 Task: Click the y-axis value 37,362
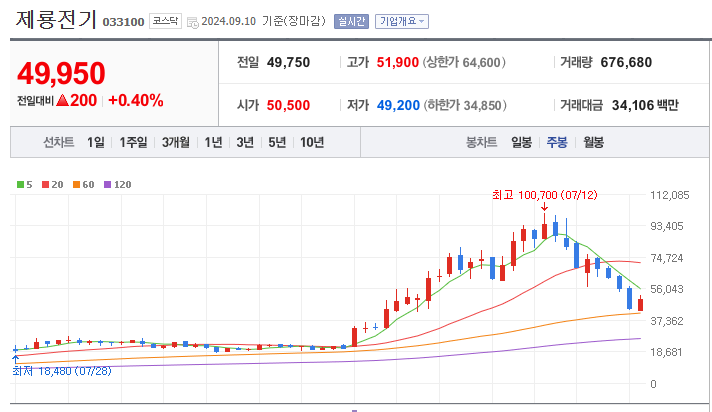[x=667, y=321]
